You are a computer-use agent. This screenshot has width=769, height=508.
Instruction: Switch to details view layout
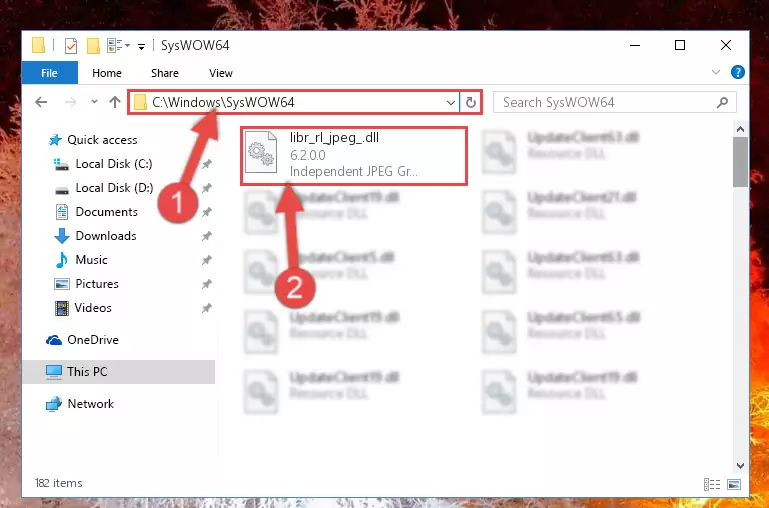click(x=712, y=484)
